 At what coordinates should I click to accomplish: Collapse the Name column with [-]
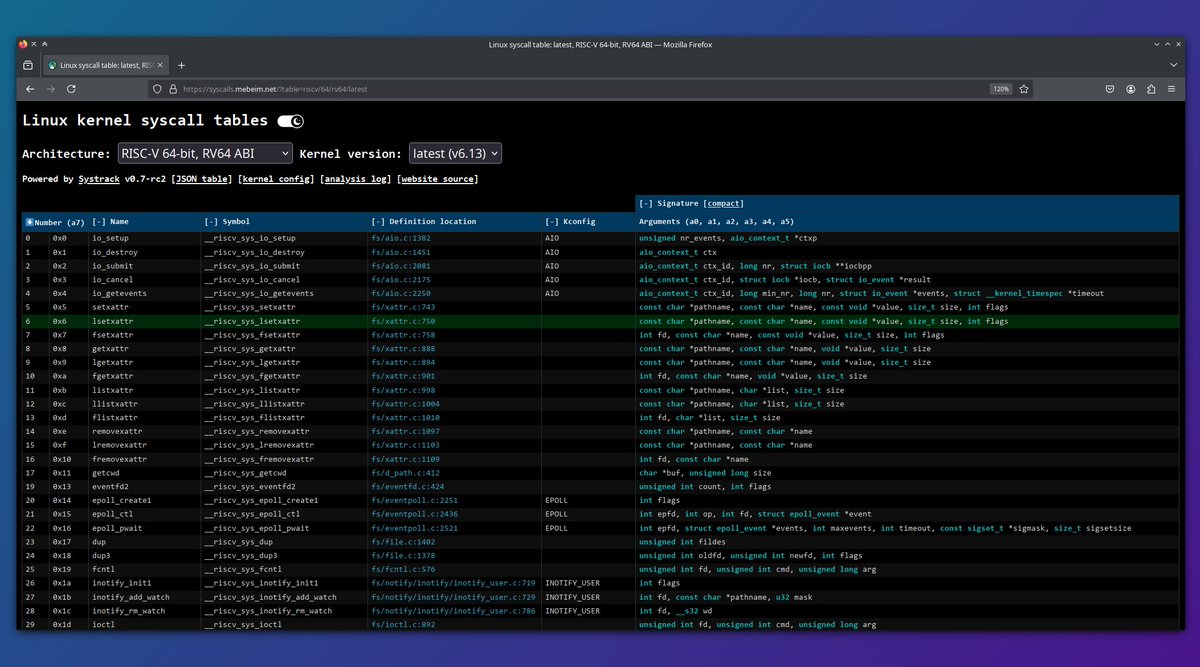[x=99, y=221]
